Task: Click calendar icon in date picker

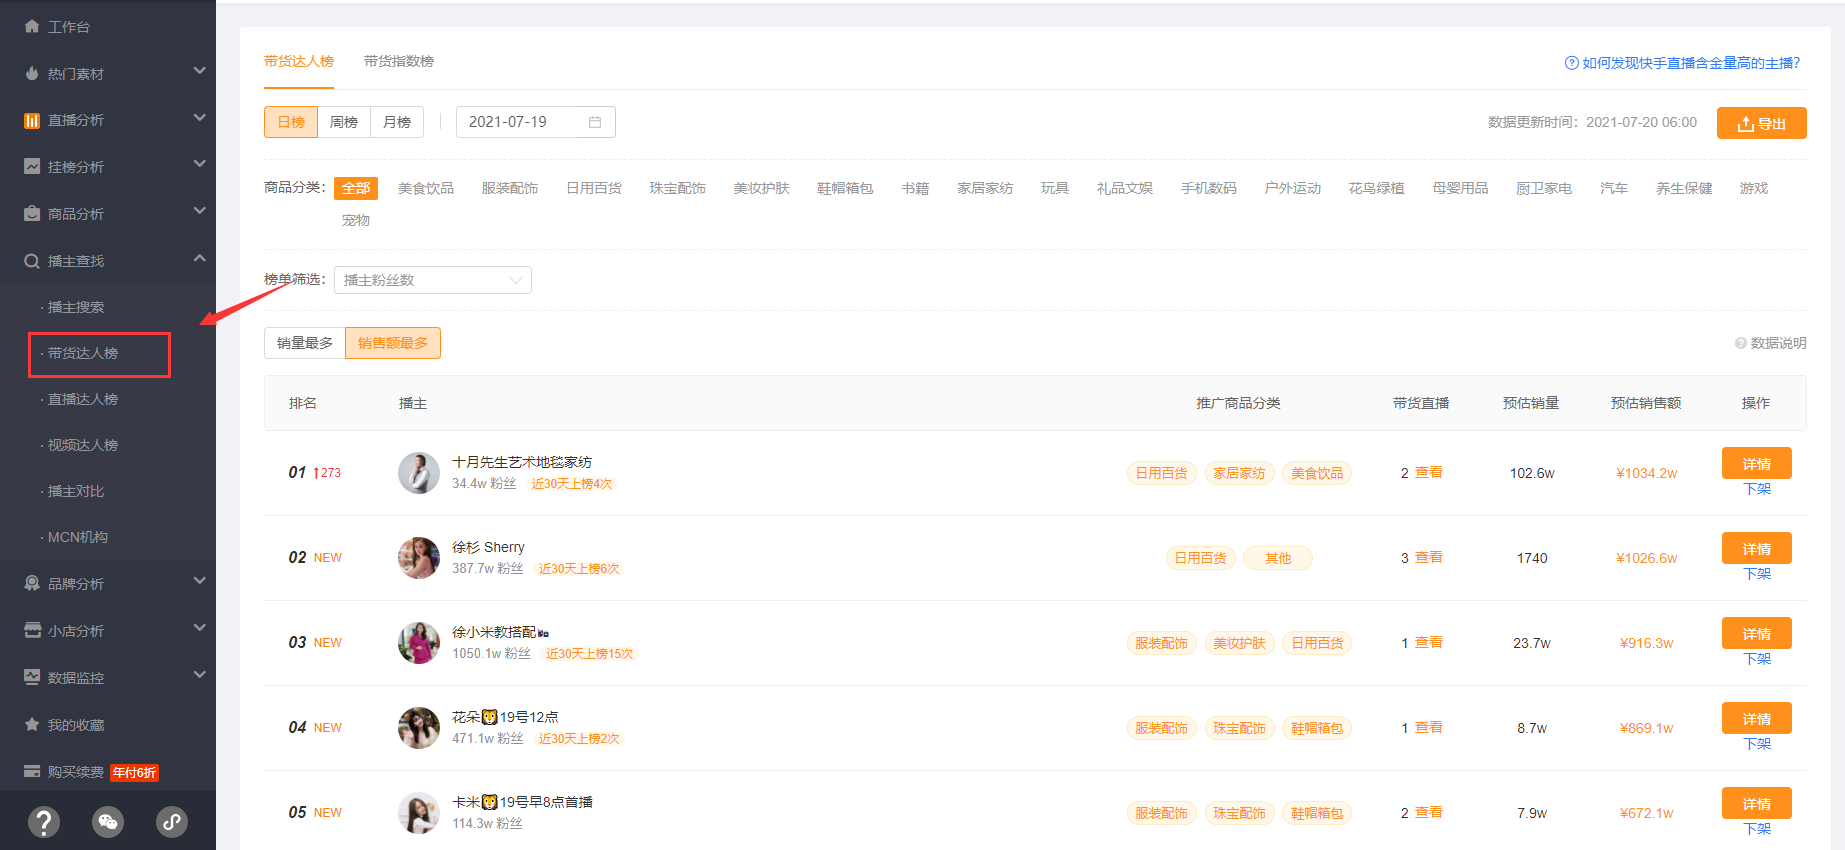Action: click(x=595, y=122)
